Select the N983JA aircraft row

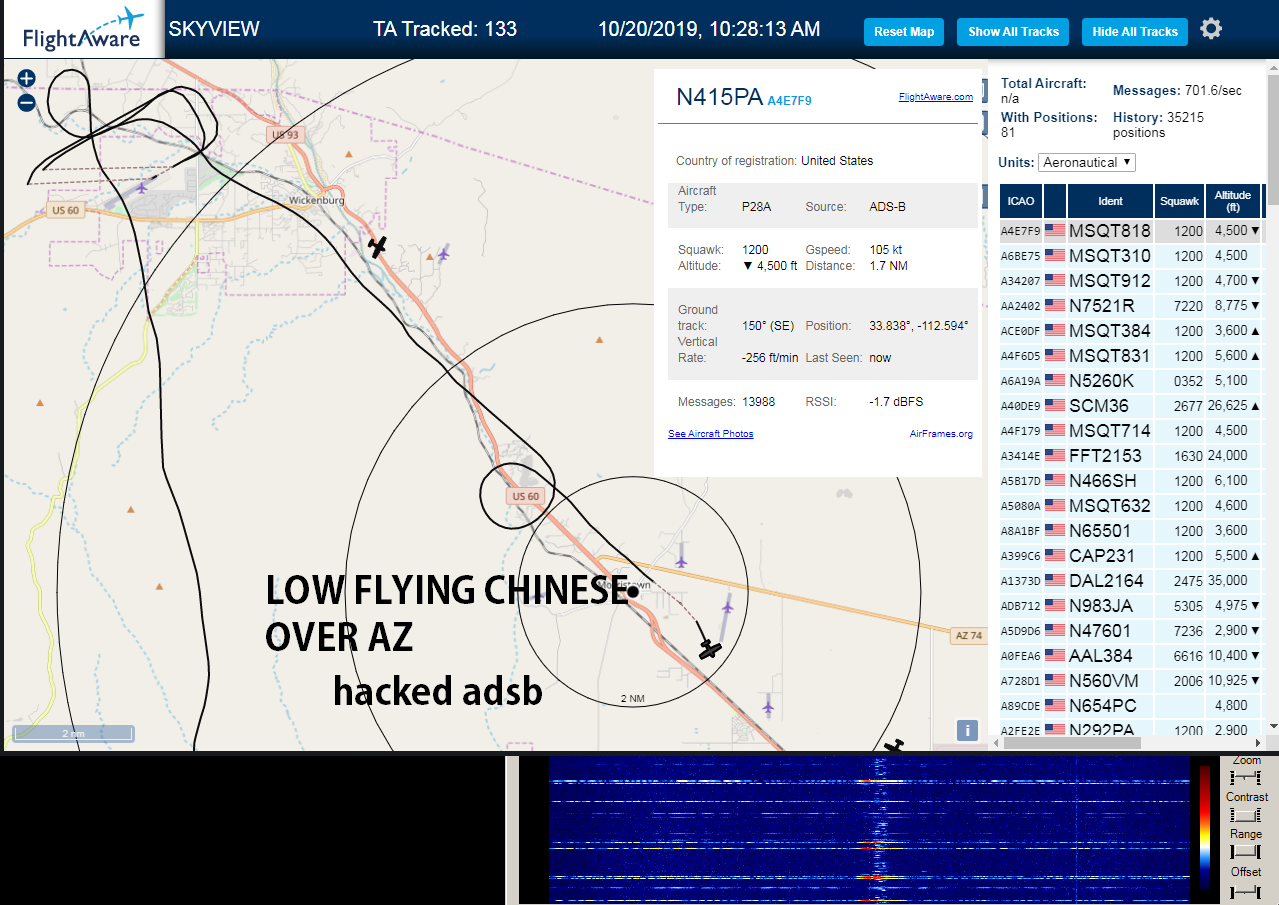tap(1130, 605)
